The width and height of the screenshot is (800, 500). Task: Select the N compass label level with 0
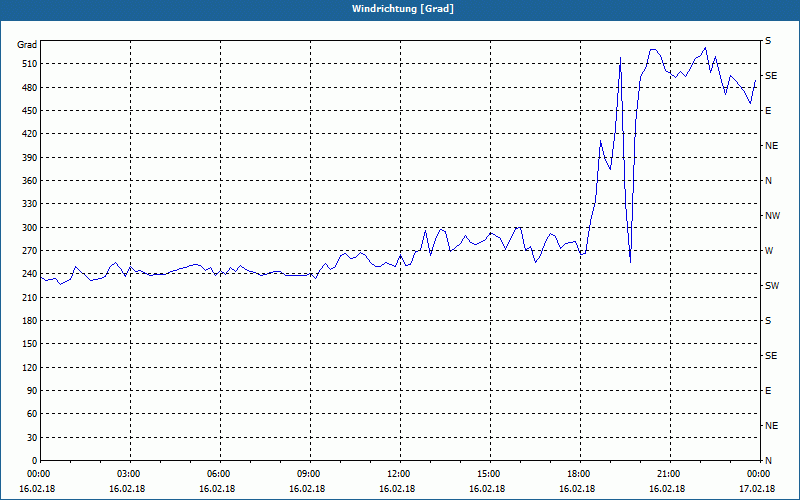click(x=768, y=461)
